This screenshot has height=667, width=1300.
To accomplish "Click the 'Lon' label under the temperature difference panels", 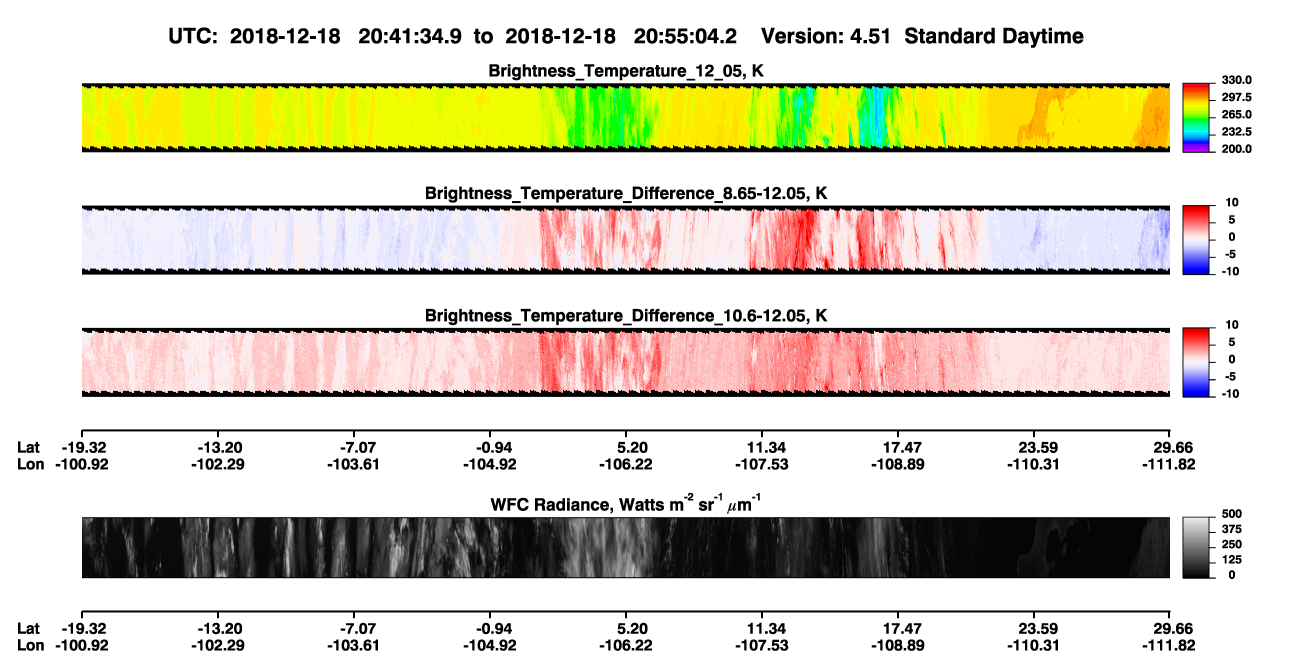I will tap(31, 464).
